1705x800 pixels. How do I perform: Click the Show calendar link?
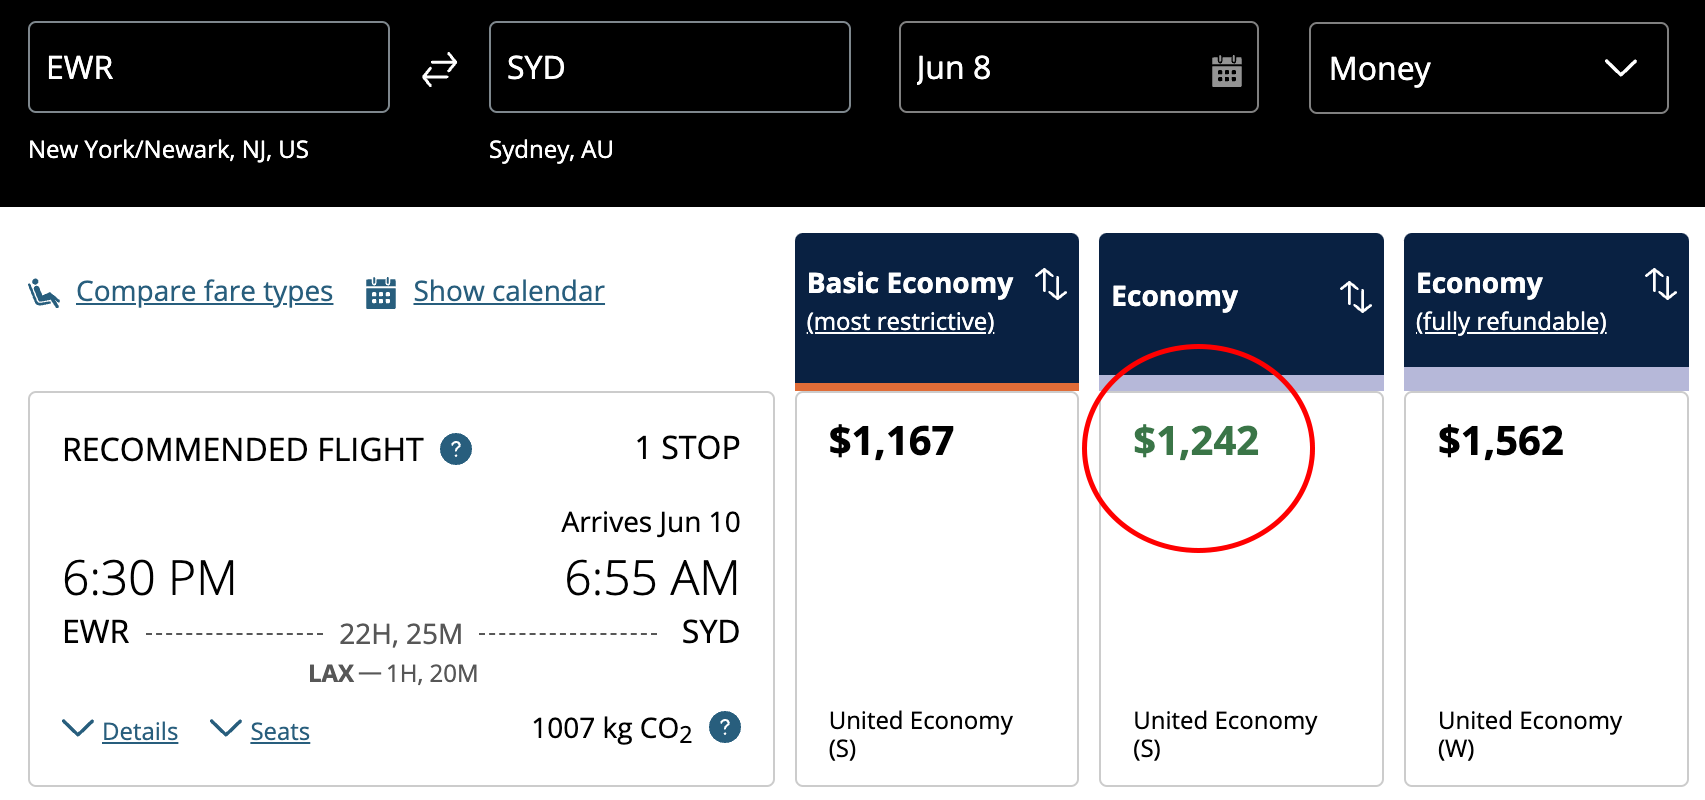(508, 291)
